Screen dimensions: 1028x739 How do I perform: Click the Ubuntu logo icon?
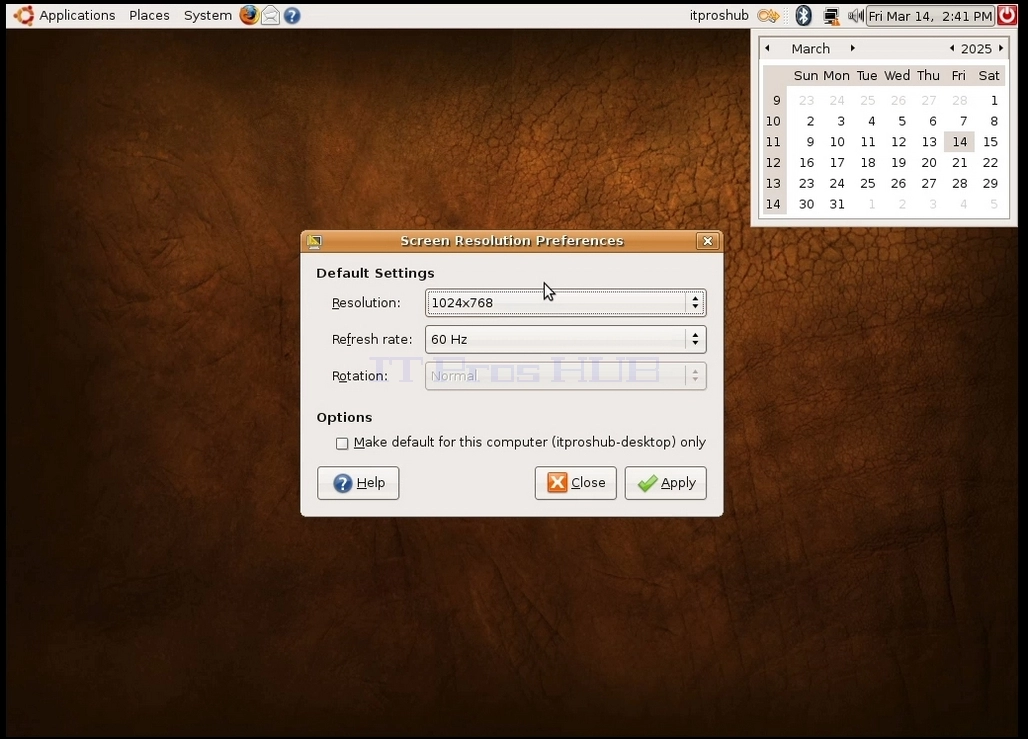[x=24, y=15]
